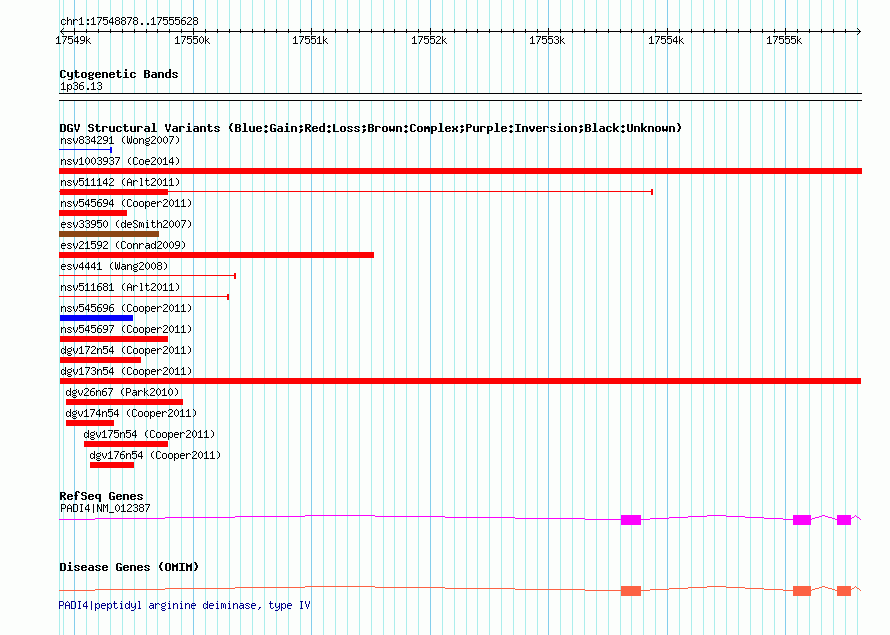
Task: Click the first magenta PADI4 exon block
Action: (x=631, y=520)
